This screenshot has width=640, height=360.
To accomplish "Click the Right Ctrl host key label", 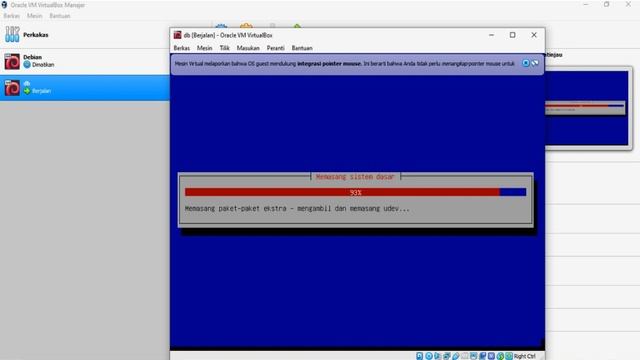I will [524, 356].
